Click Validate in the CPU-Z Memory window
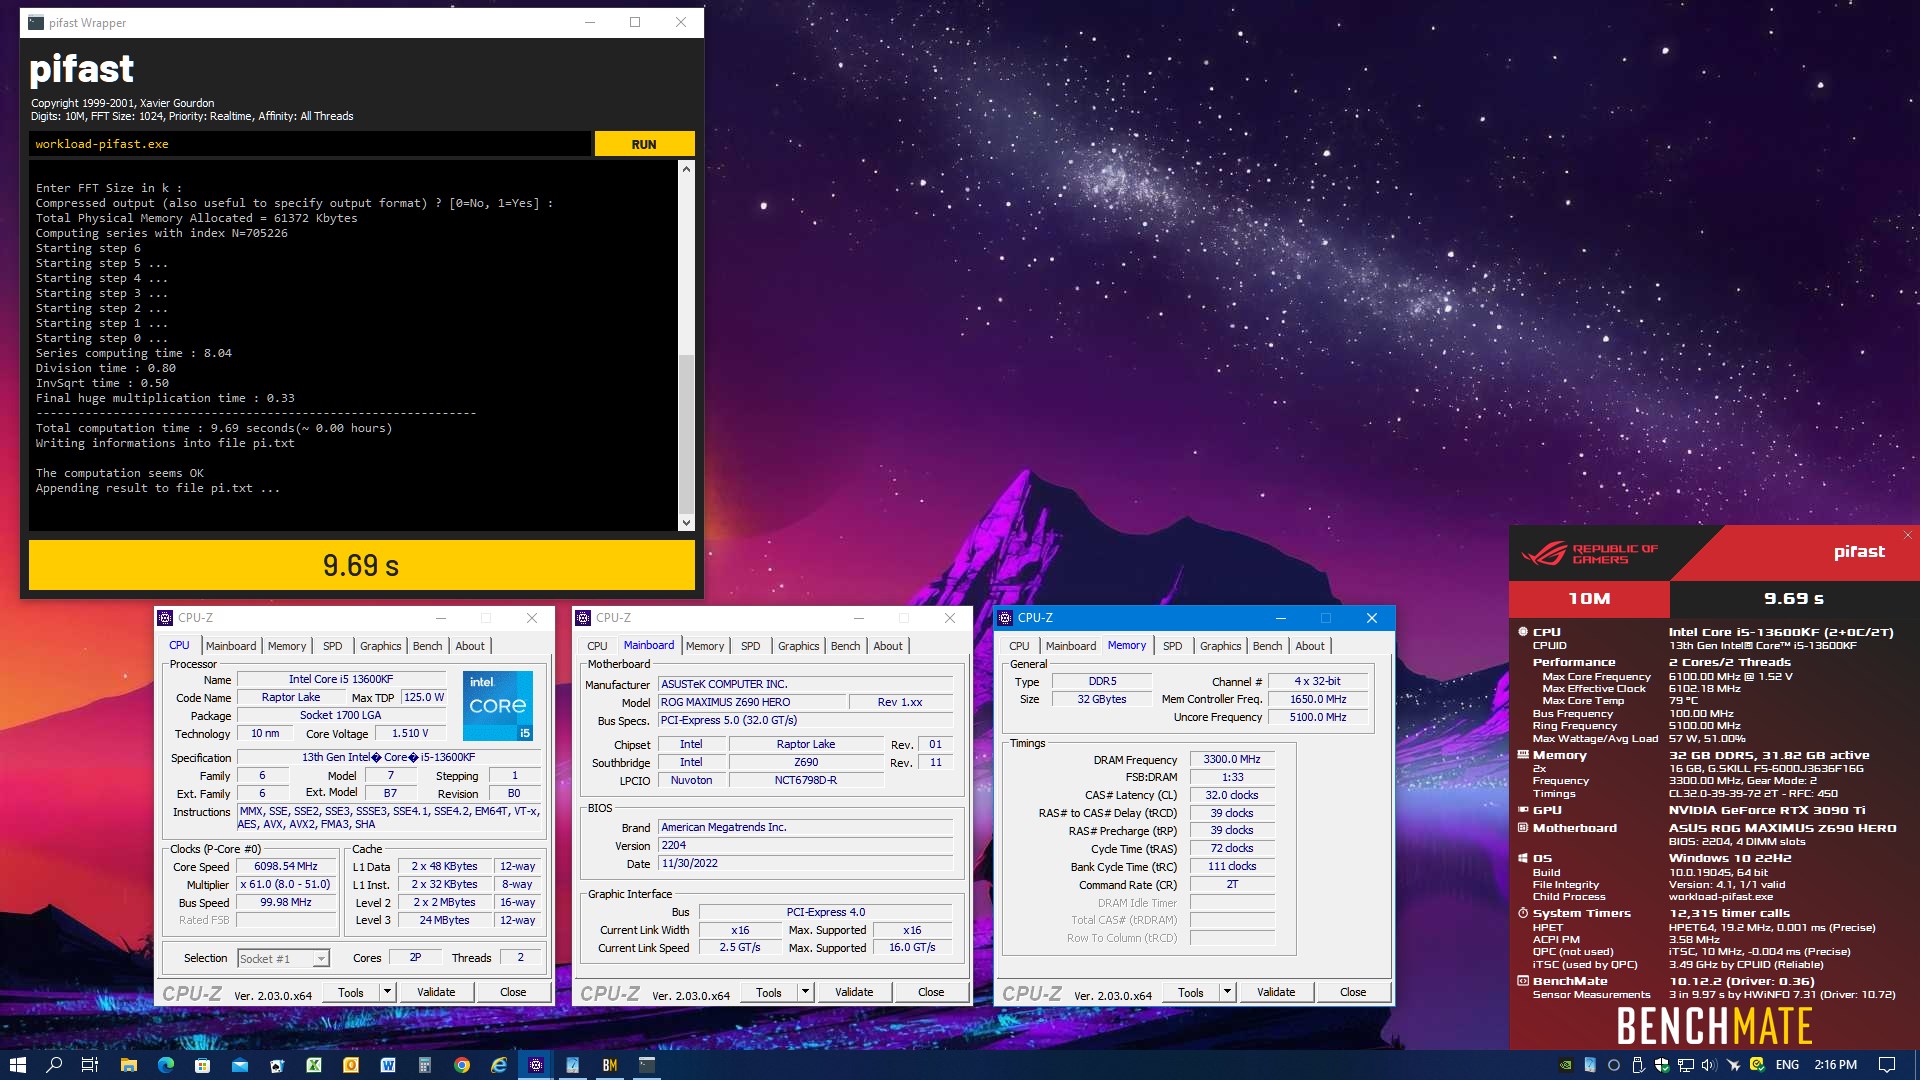 coord(1276,992)
